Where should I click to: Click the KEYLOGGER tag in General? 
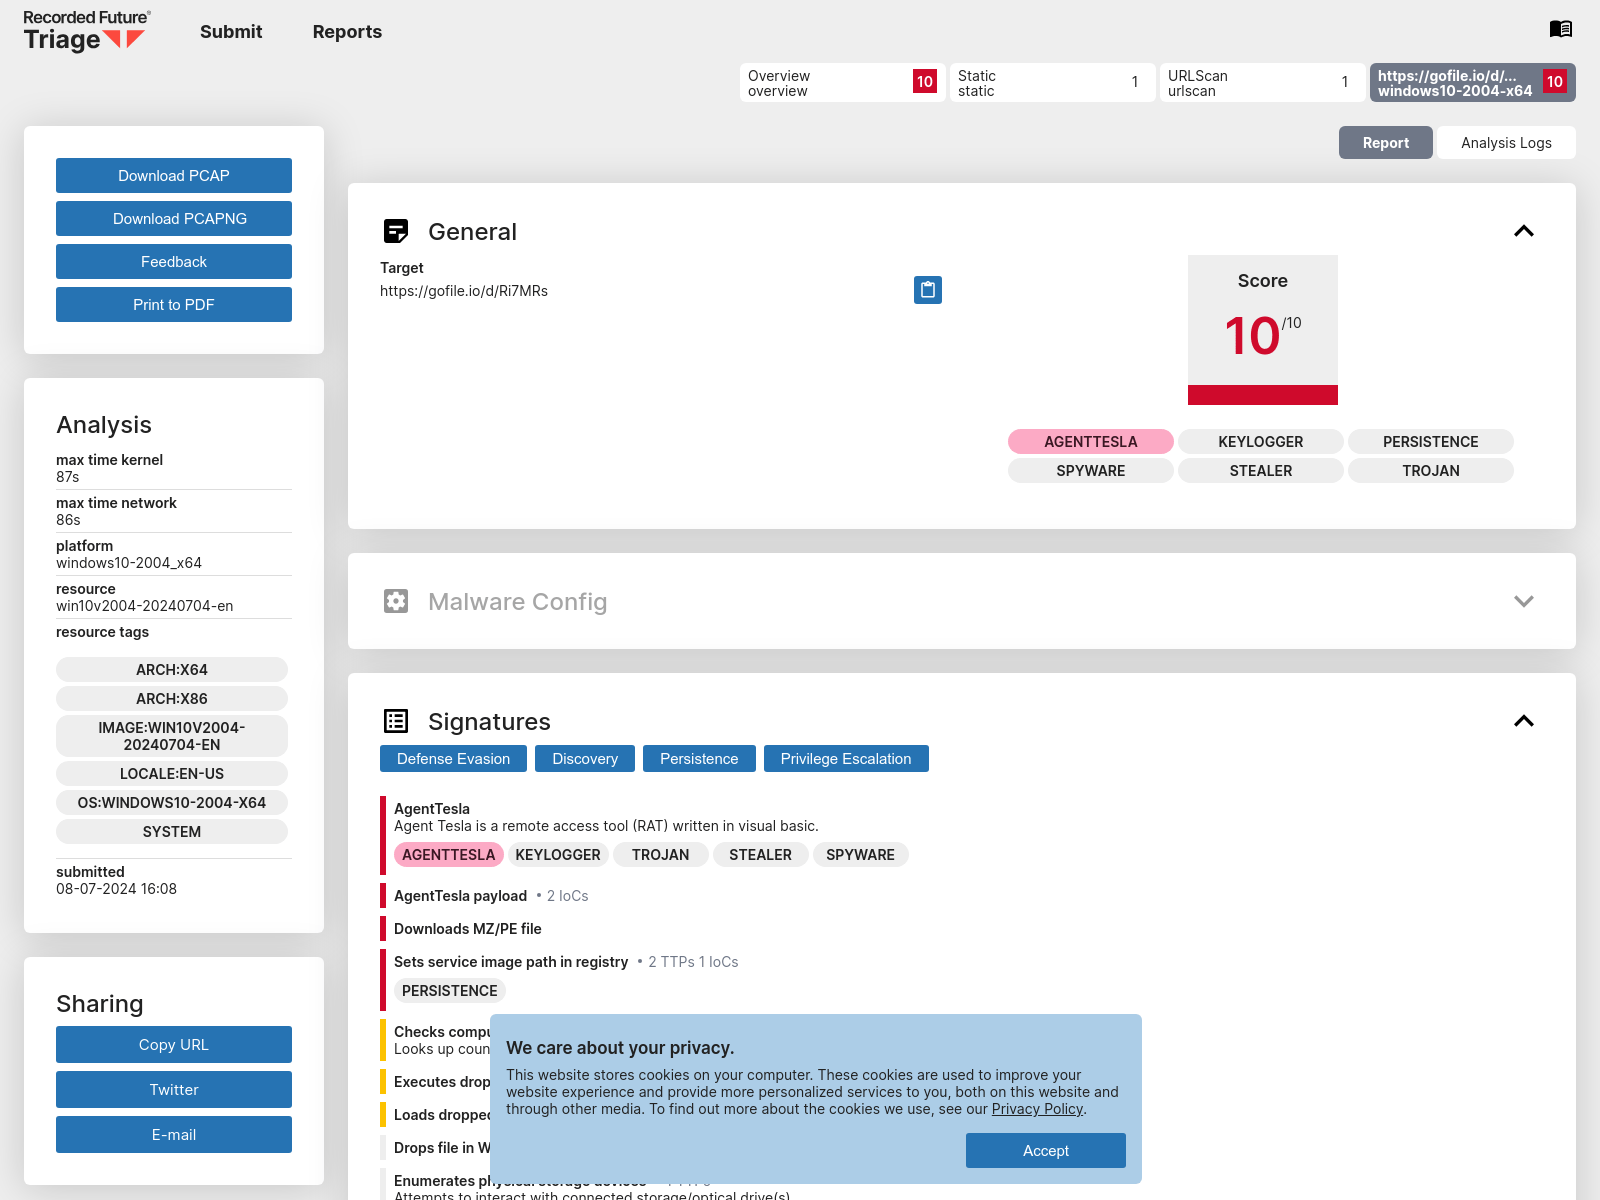click(x=1261, y=442)
